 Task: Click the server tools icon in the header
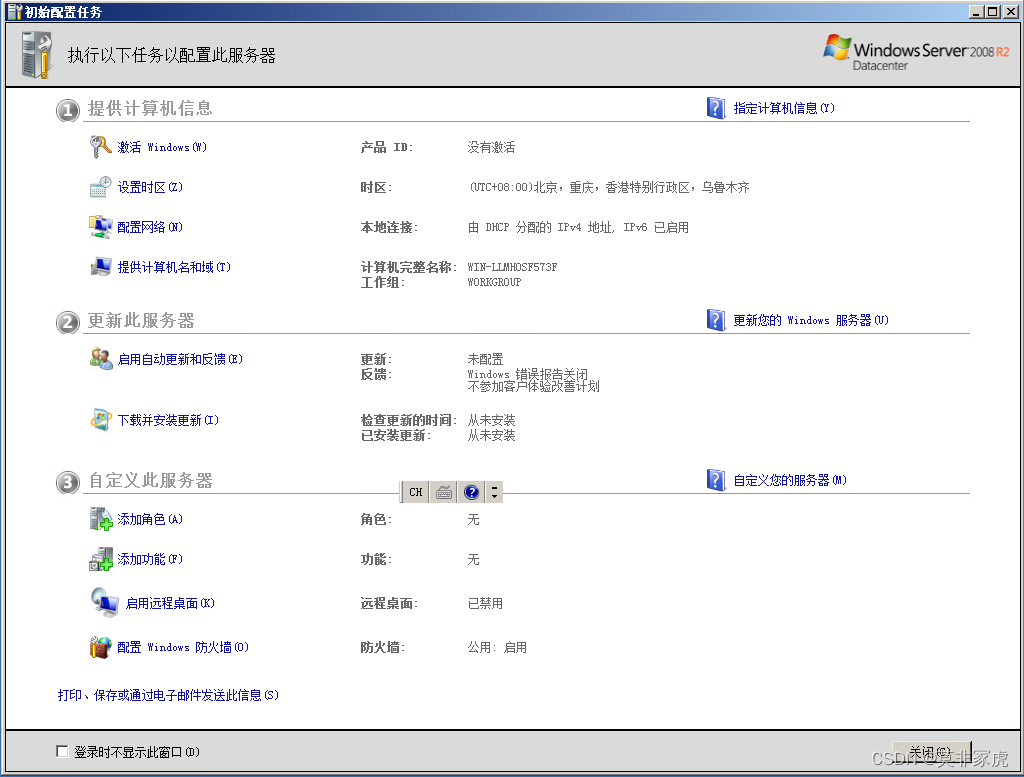tap(37, 56)
